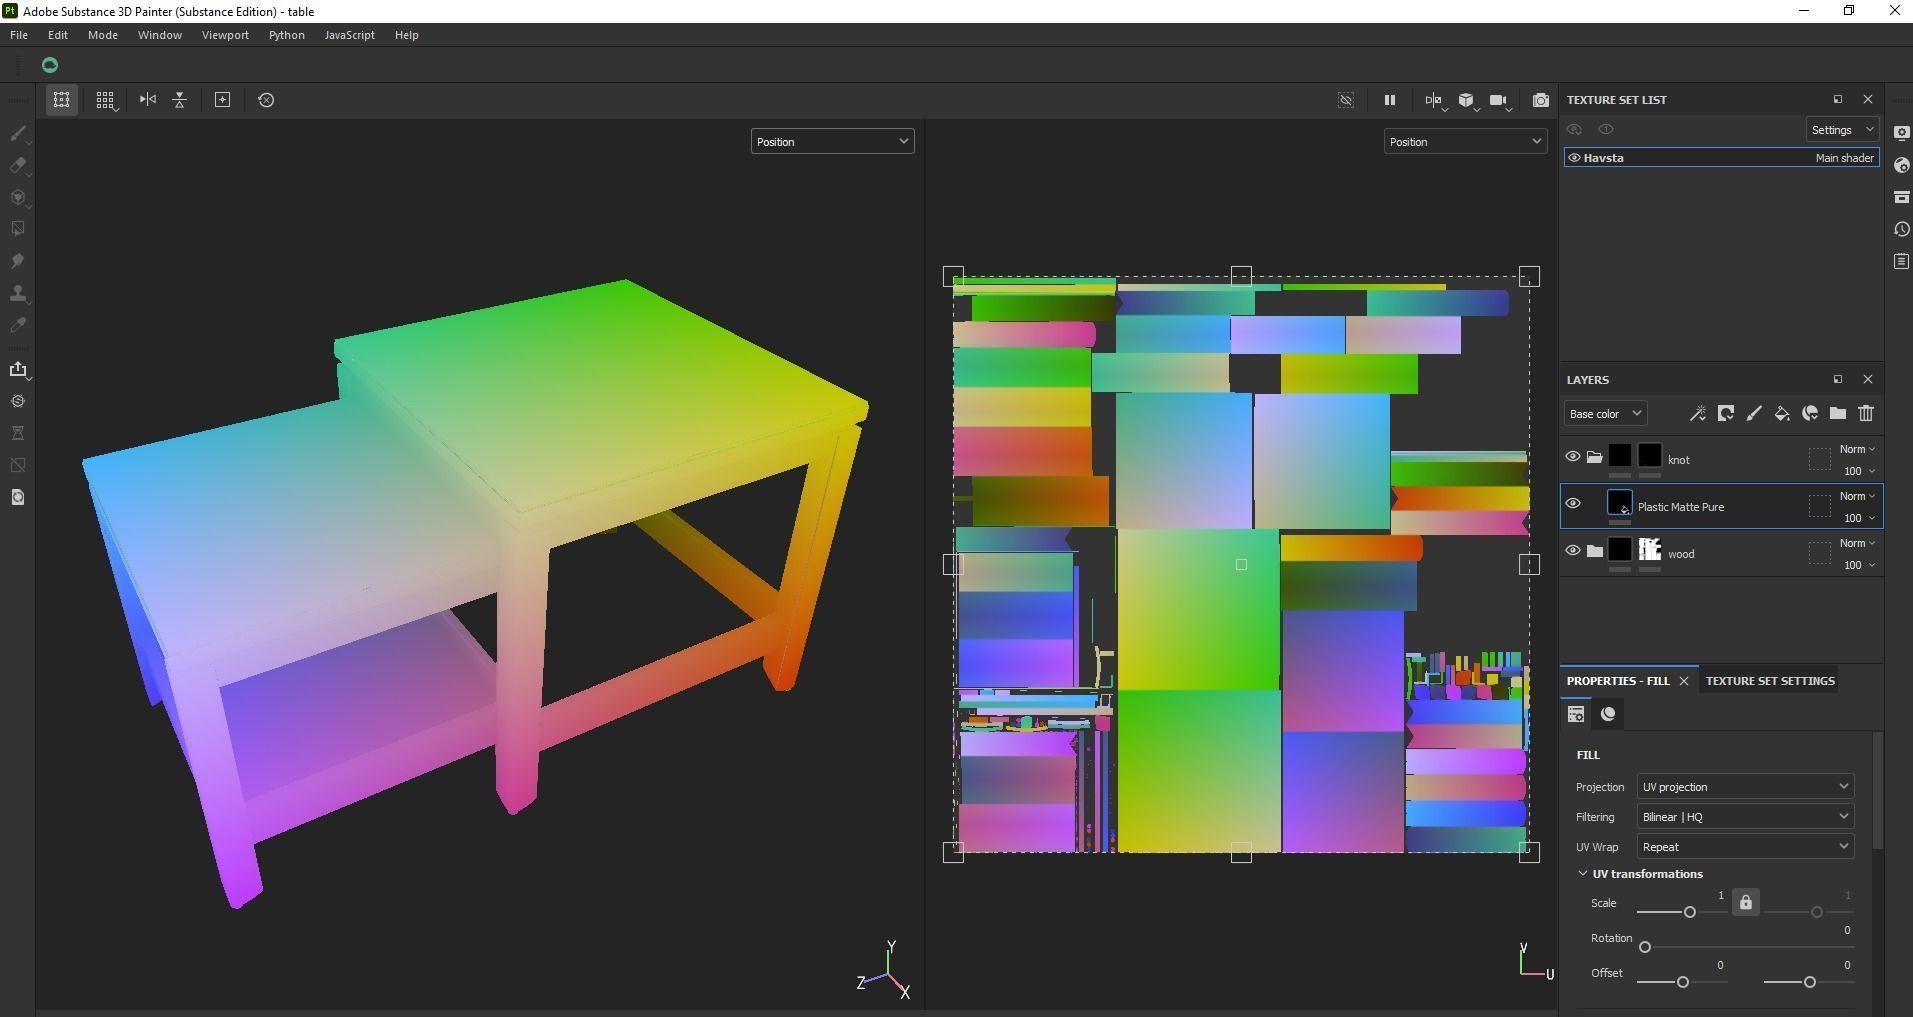Open the camera settings icon
The width and height of the screenshot is (1913, 1017).
pos(1499,100)
